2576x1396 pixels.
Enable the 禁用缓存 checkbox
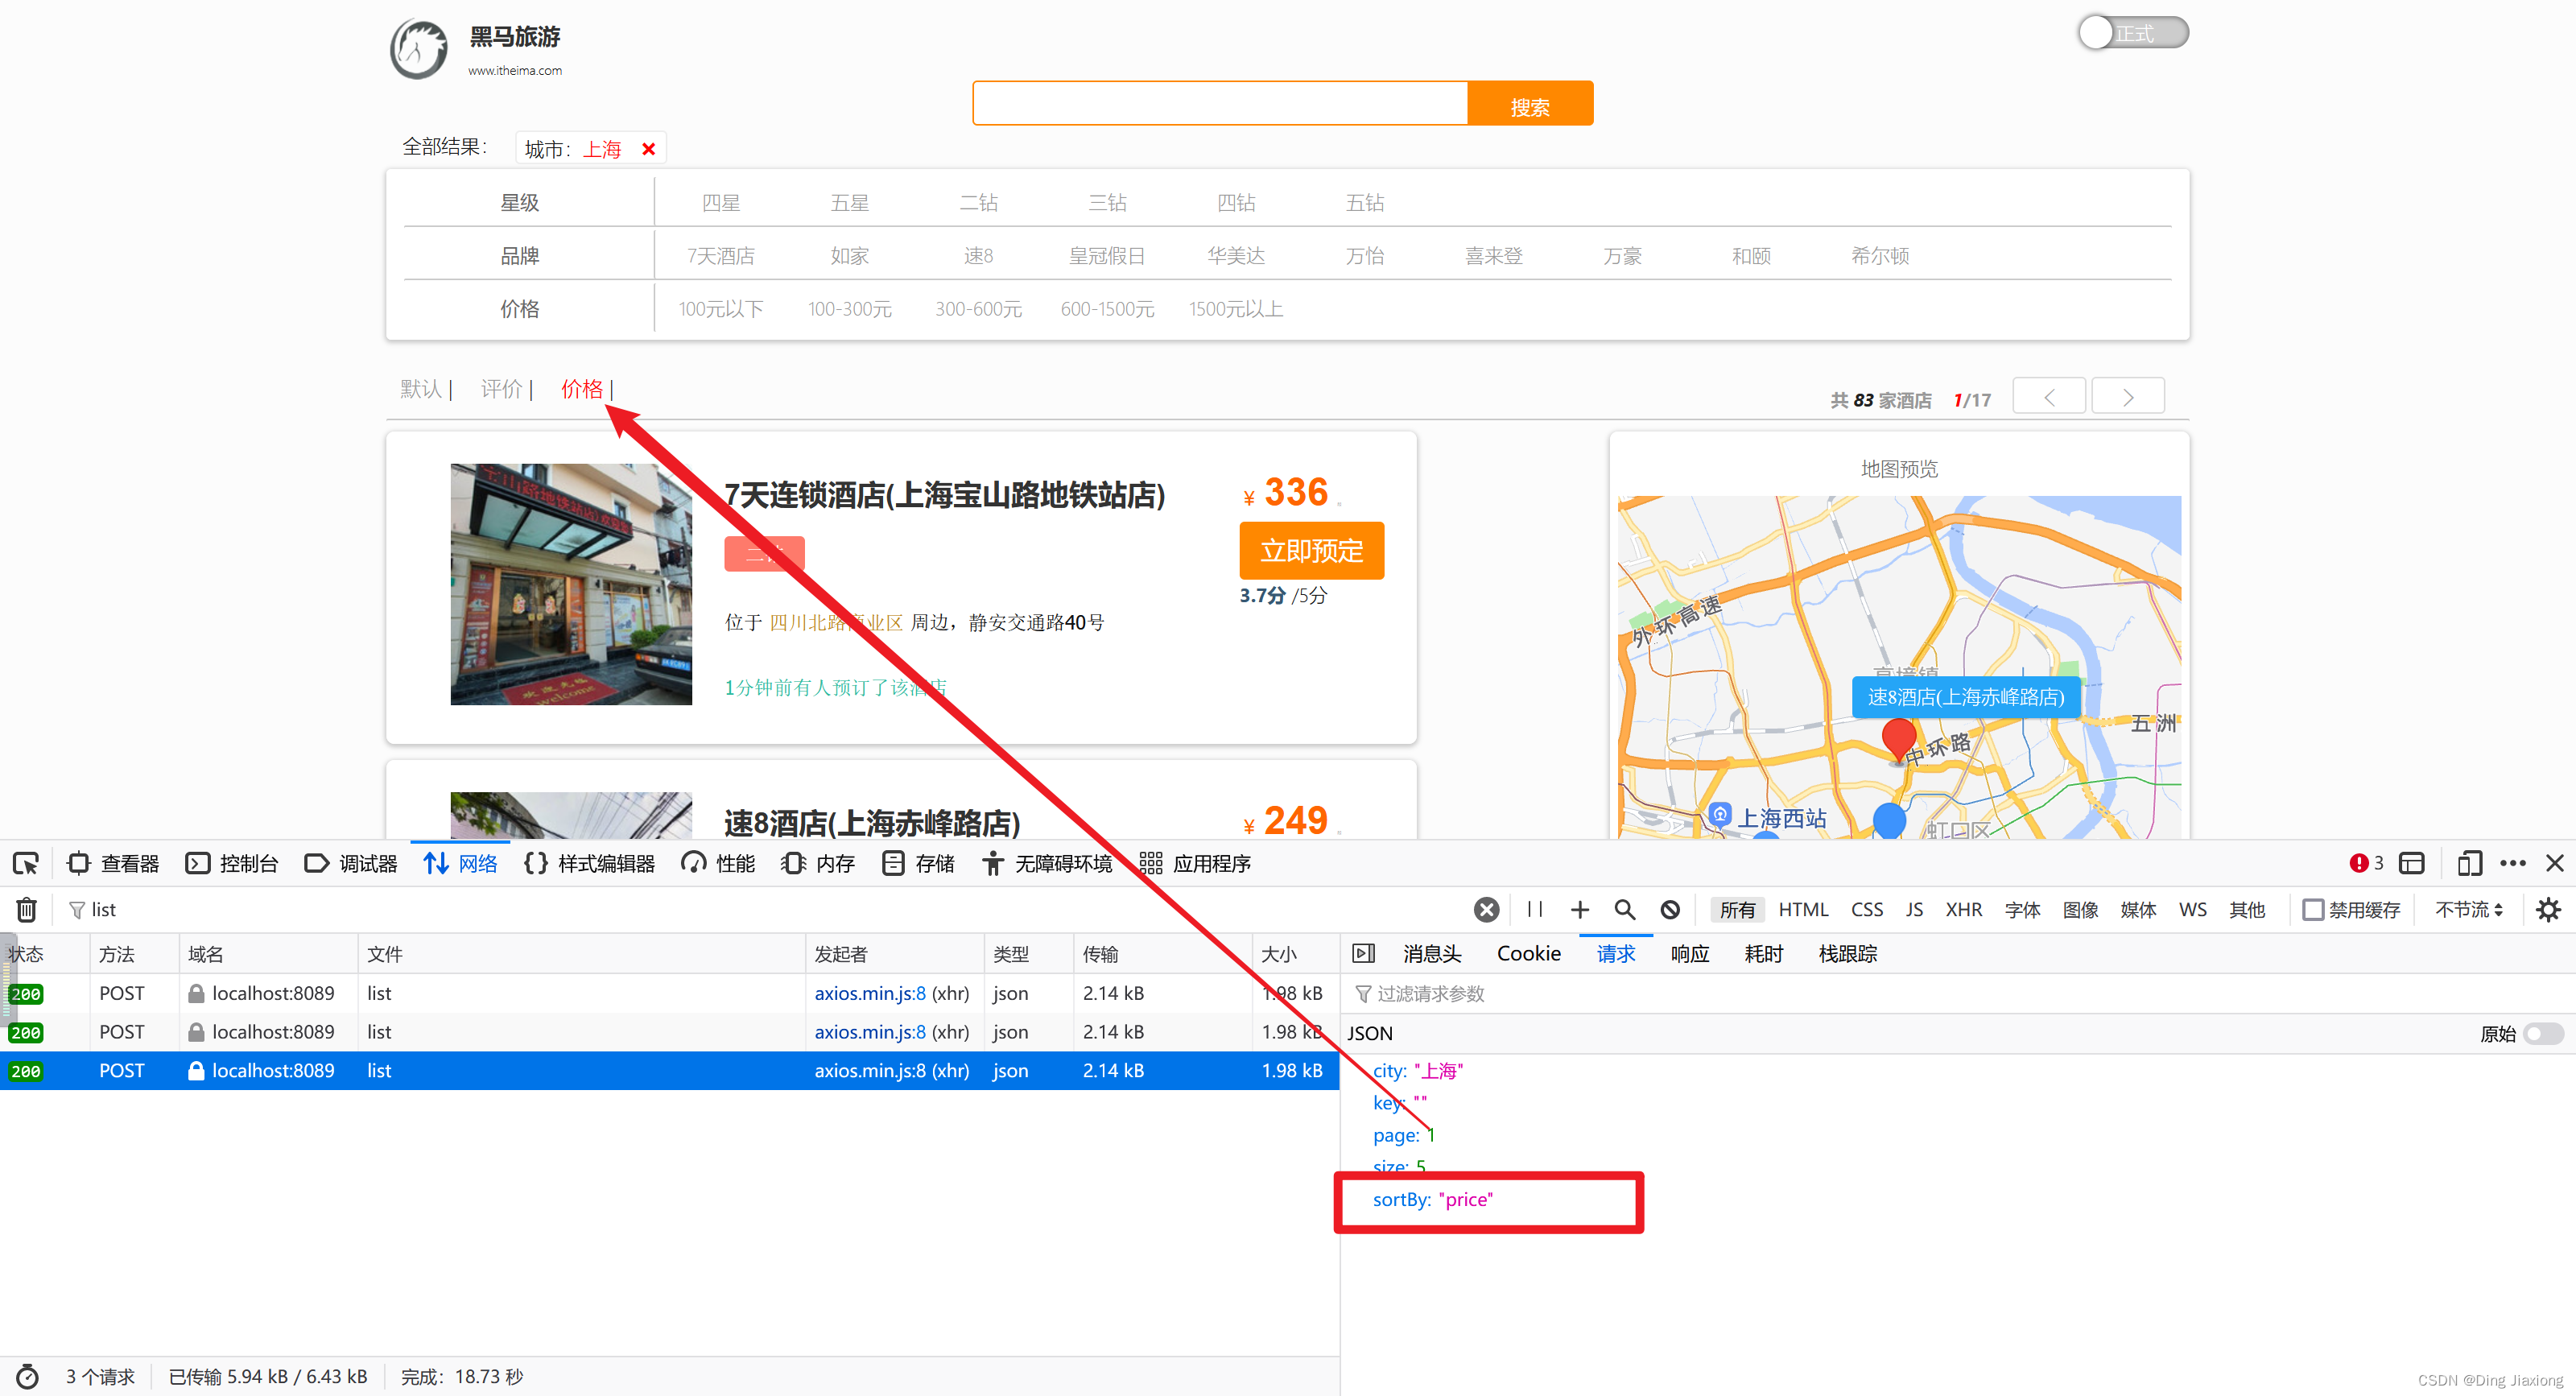click(2314, 909)
